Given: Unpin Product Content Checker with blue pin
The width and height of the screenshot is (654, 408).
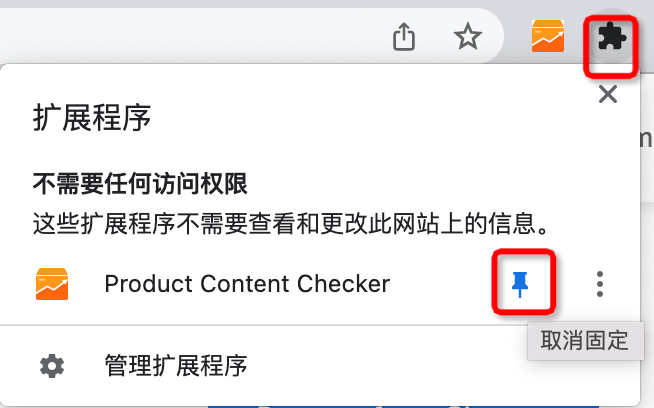Looking at the screenshot, I should click(520, 285).
